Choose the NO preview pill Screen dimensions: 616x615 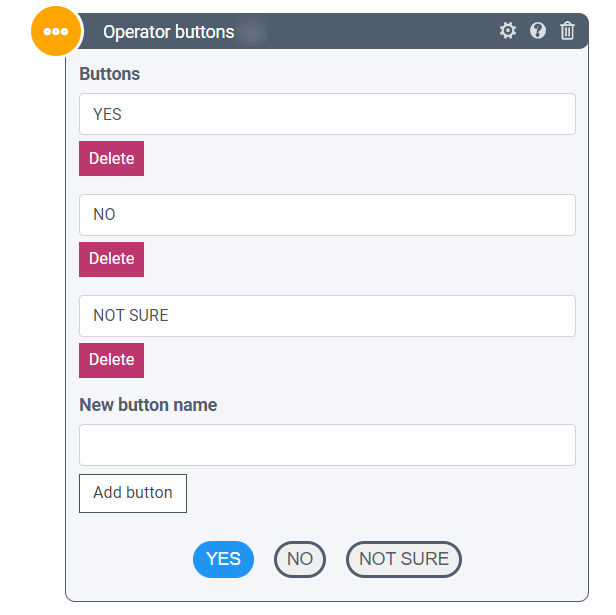click(x=300, y=559)
